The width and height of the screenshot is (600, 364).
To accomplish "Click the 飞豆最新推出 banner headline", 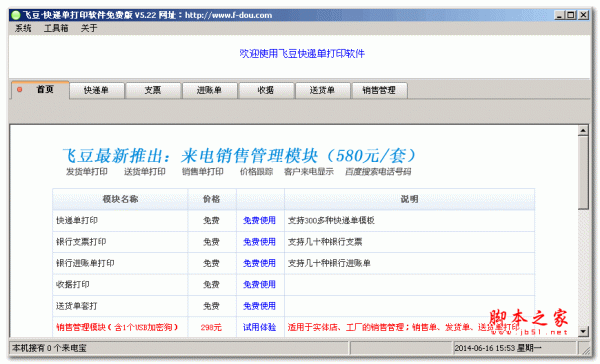I will click(240, 156).
